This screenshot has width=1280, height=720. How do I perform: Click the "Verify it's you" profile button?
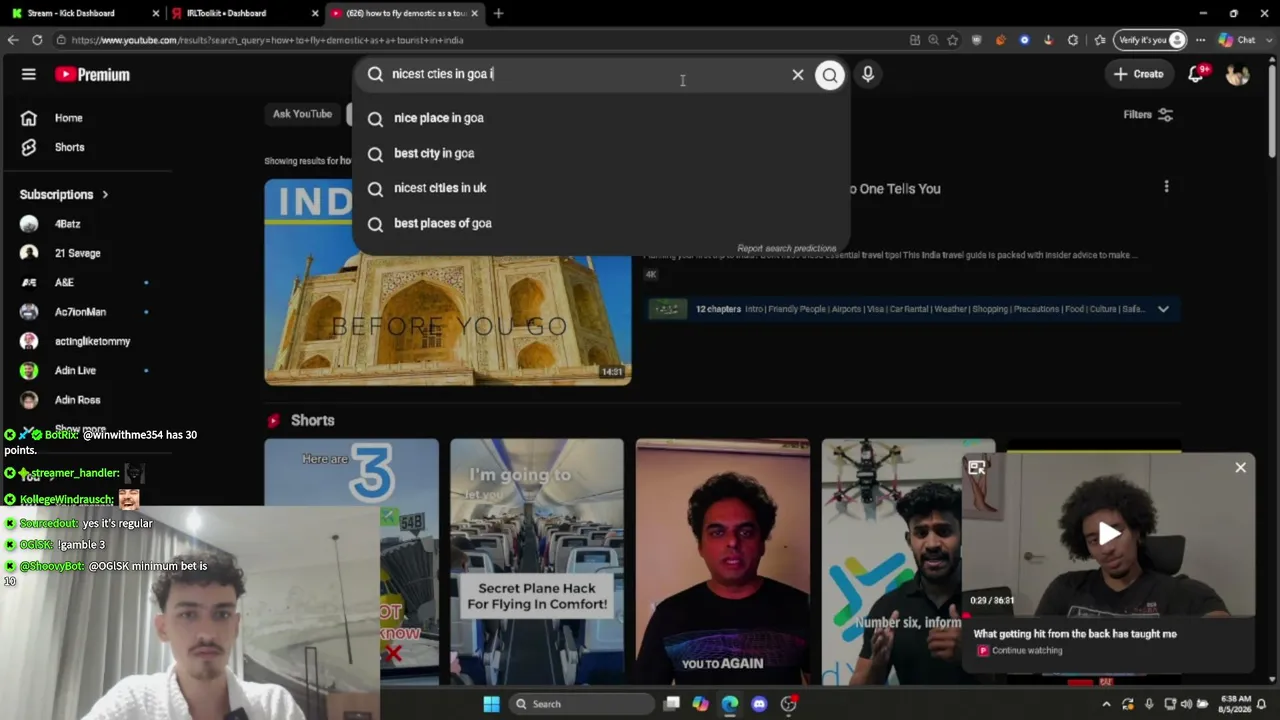1152,40
